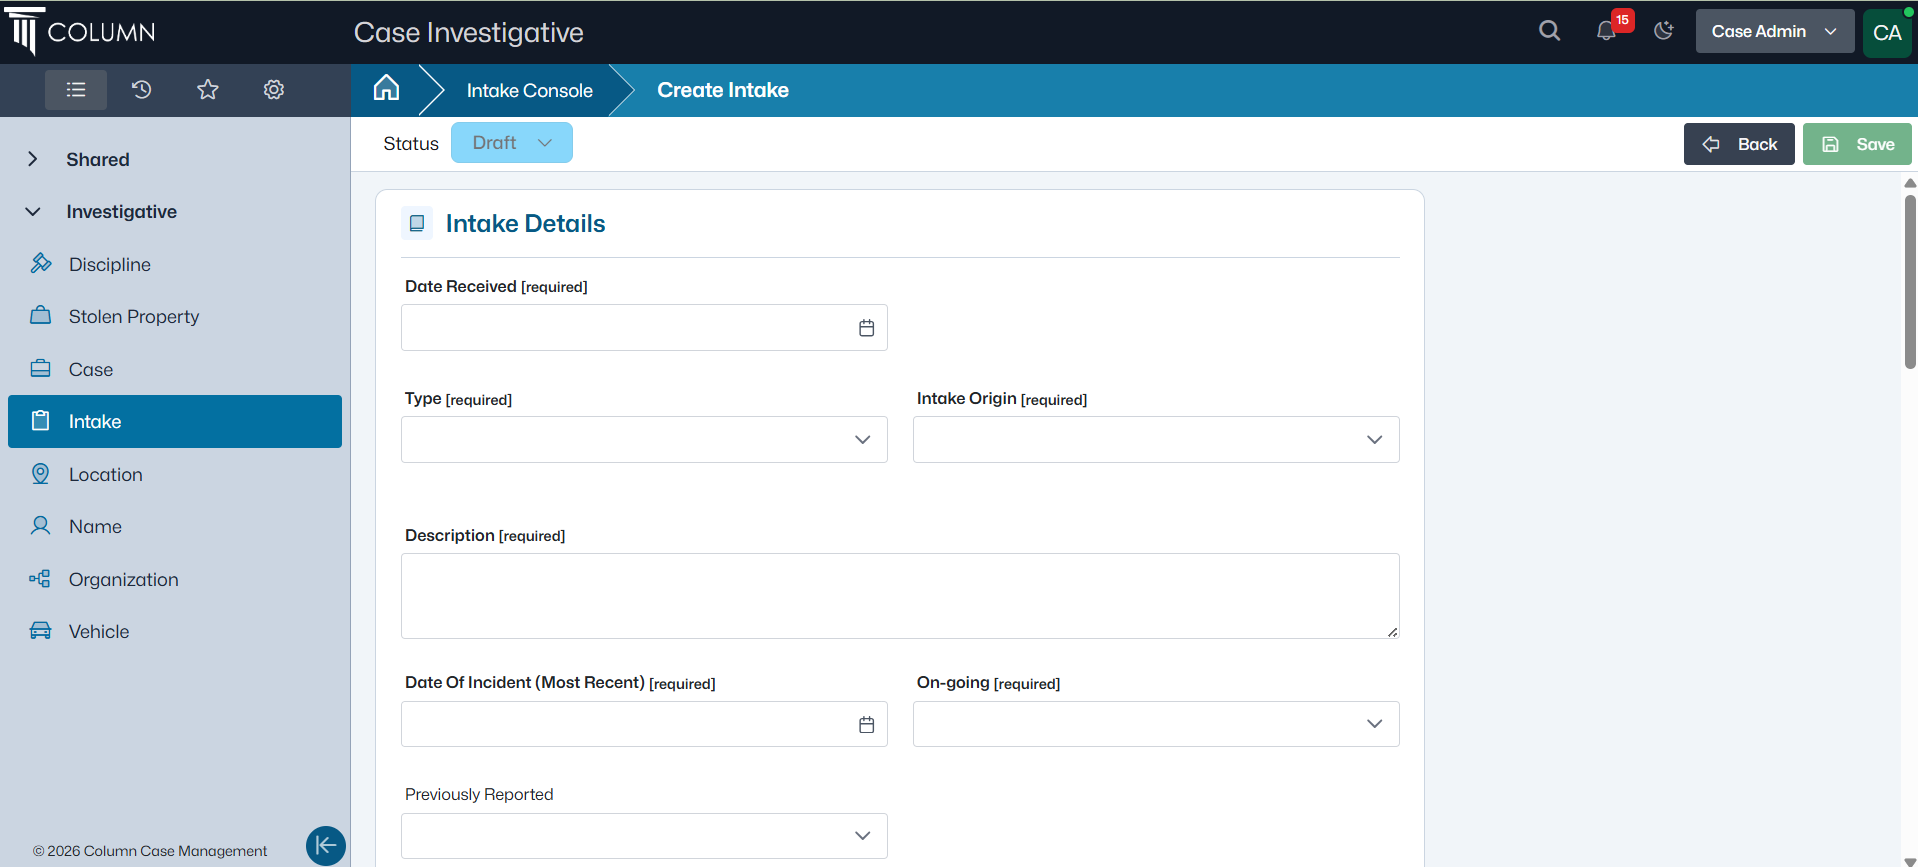Toggle dark mode moon icon
The image size is (1918, 867).
pos(1664,31)
